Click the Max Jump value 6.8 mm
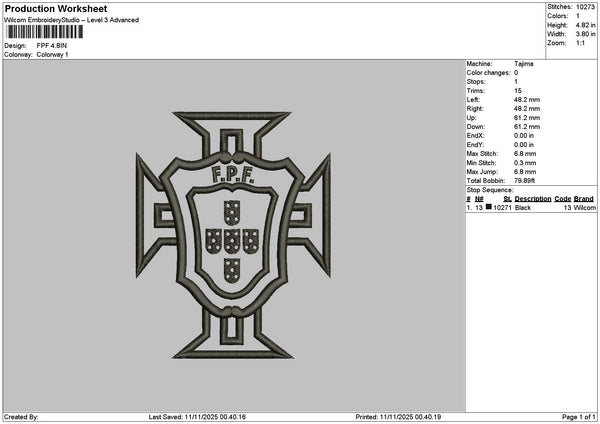 (x=525, y=172)
